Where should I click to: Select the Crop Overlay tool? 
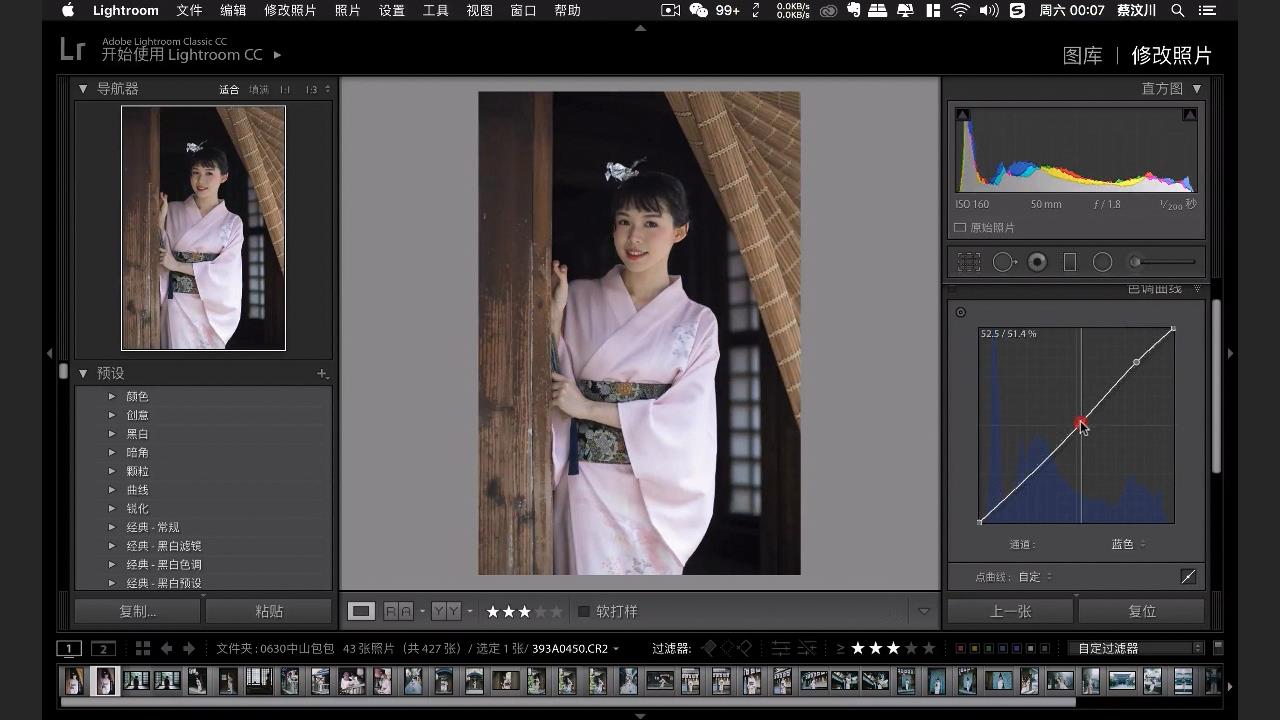click(968, 262)
